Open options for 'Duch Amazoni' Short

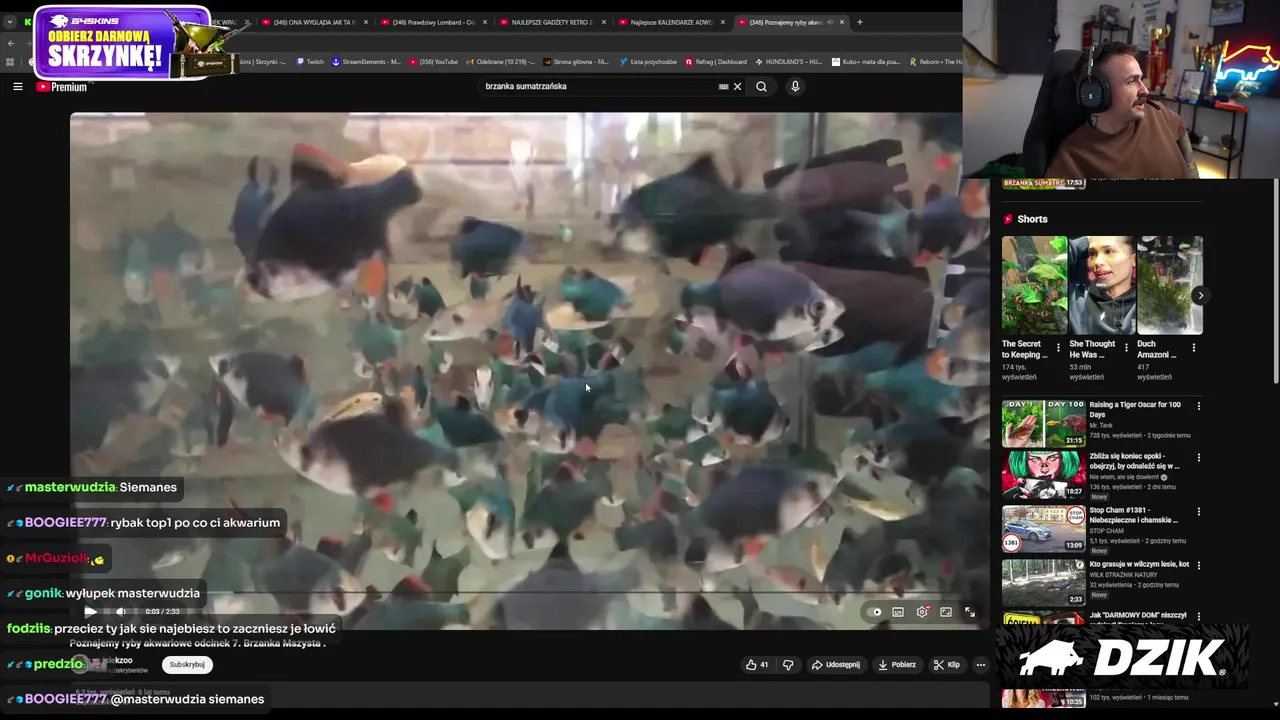[1193, 348]
